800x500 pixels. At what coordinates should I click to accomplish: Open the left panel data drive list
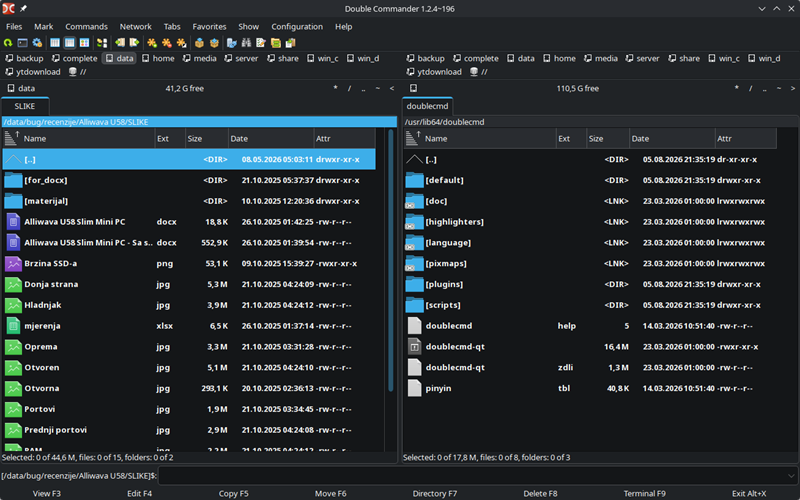coord(21,88)
